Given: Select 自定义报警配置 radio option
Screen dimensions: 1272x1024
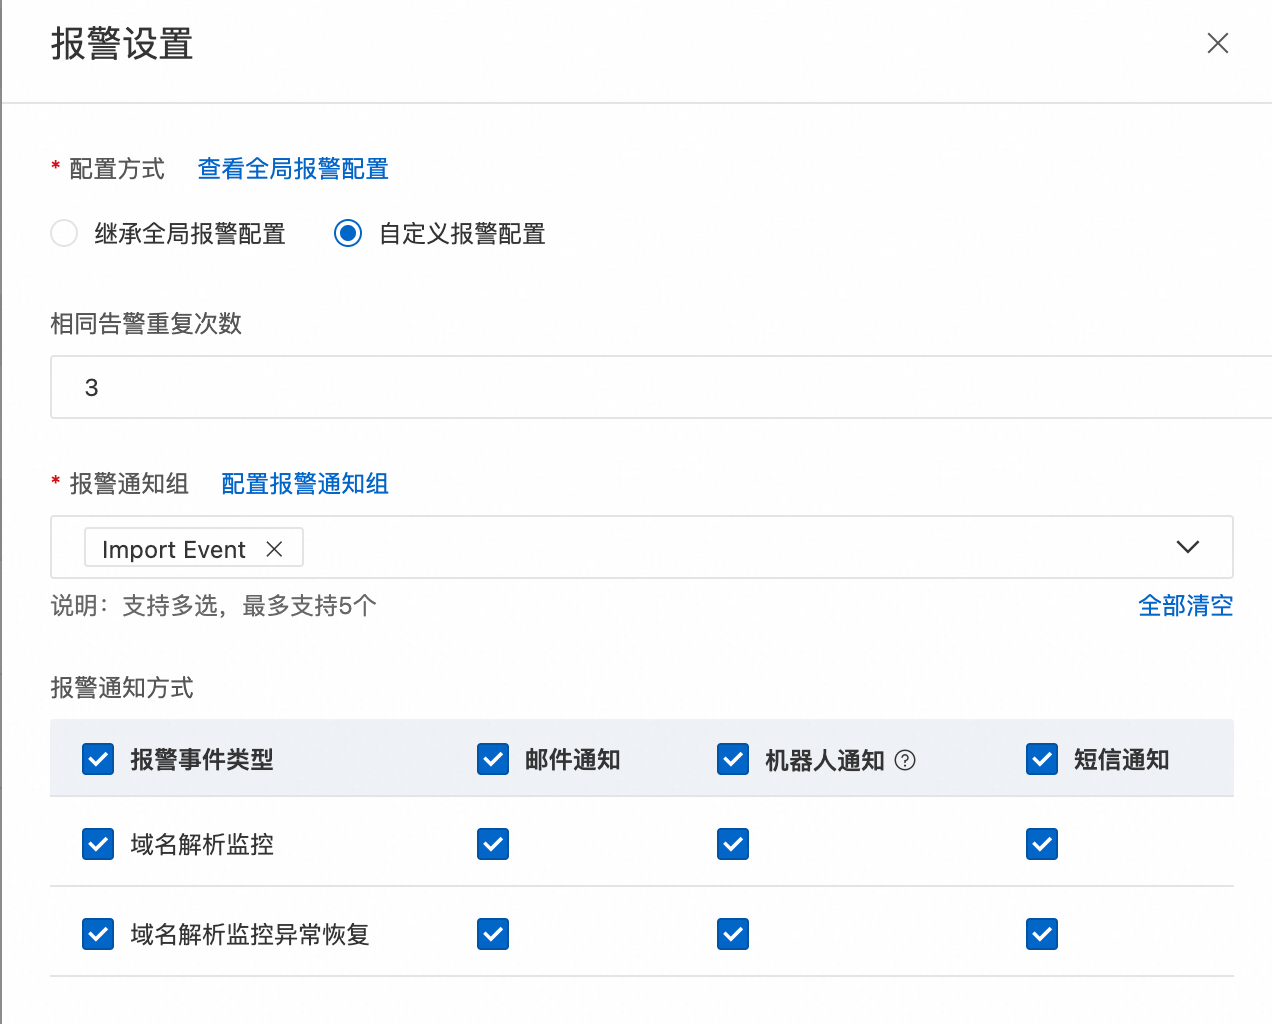Looking at the screenshot, I should tap(348, 234).
